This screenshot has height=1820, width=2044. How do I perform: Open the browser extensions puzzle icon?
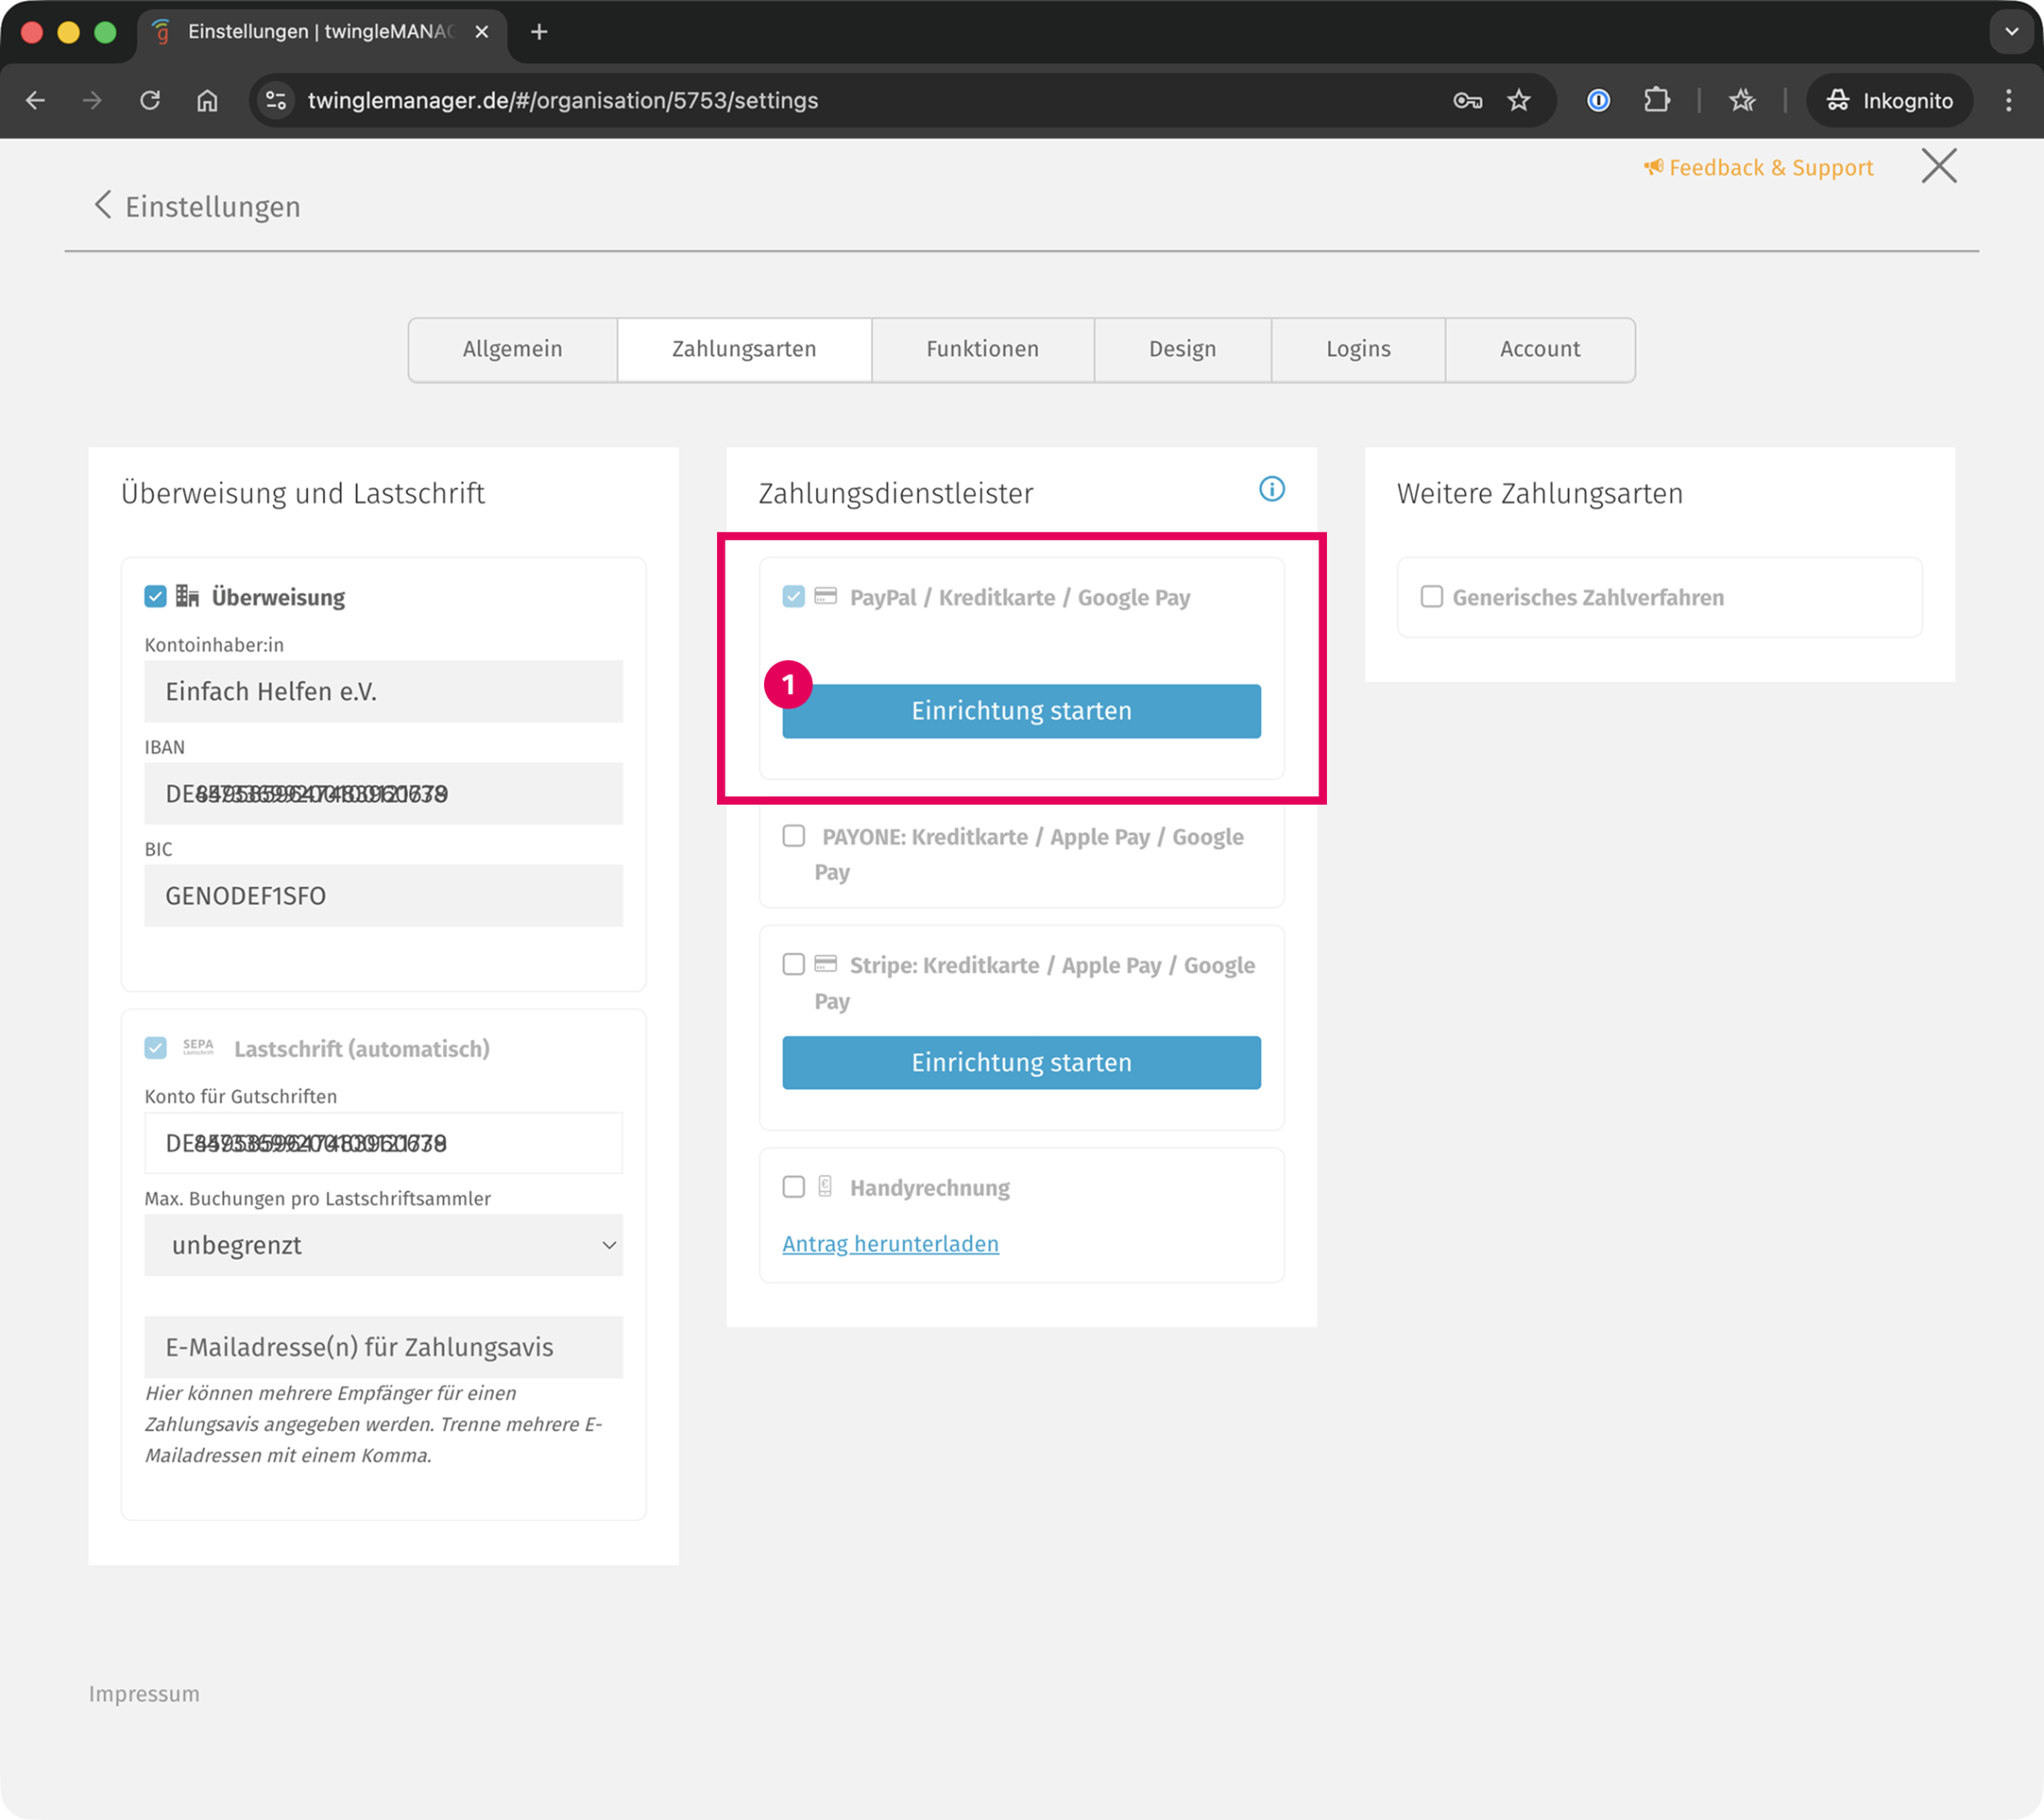pyautogui.click(x=1656, y=100)
